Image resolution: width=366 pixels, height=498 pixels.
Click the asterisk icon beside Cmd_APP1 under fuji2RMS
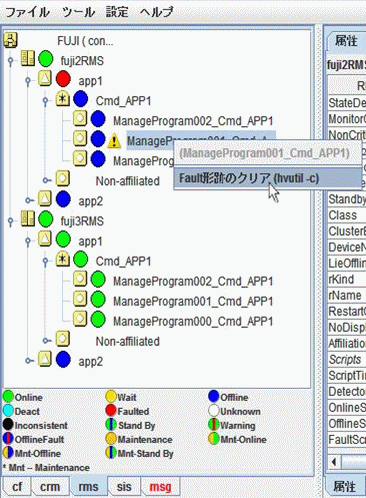pyautogui.click(x=63, y=99)
